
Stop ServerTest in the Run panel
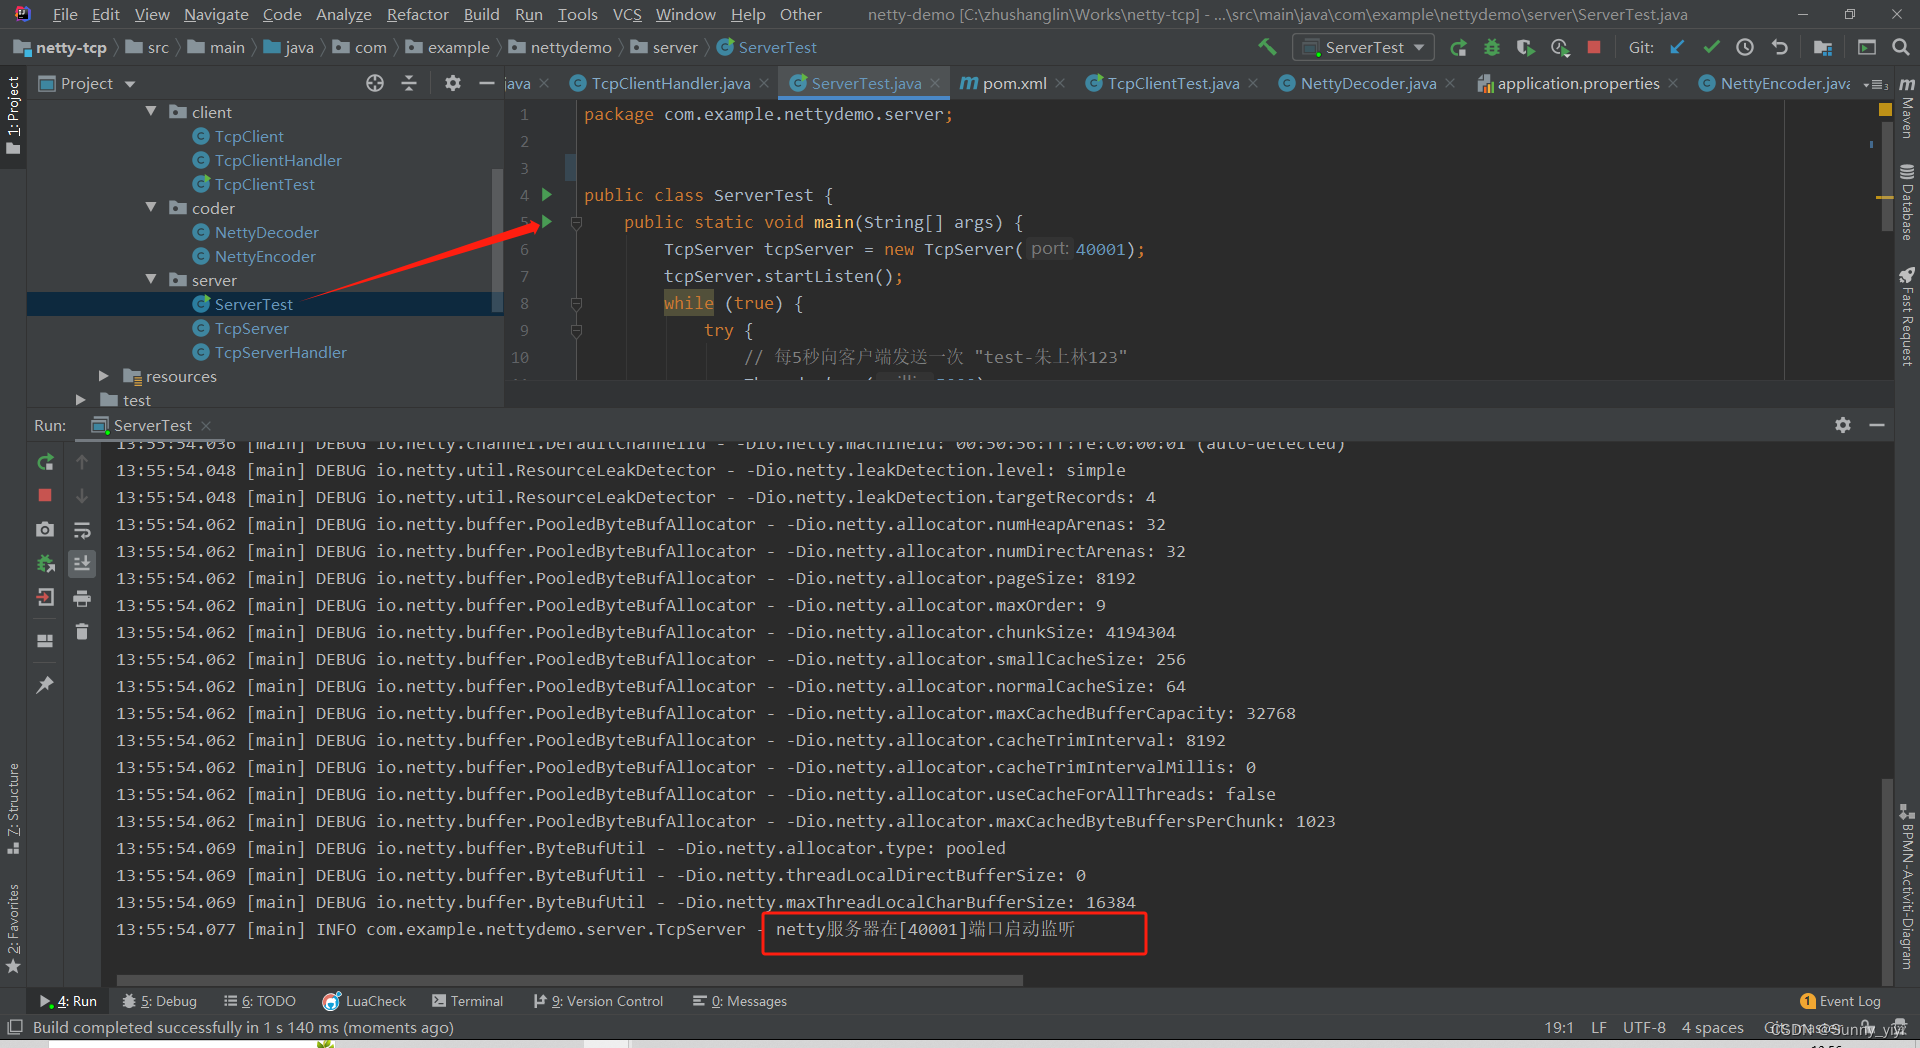pyautogui.click(x=45, y=495)
